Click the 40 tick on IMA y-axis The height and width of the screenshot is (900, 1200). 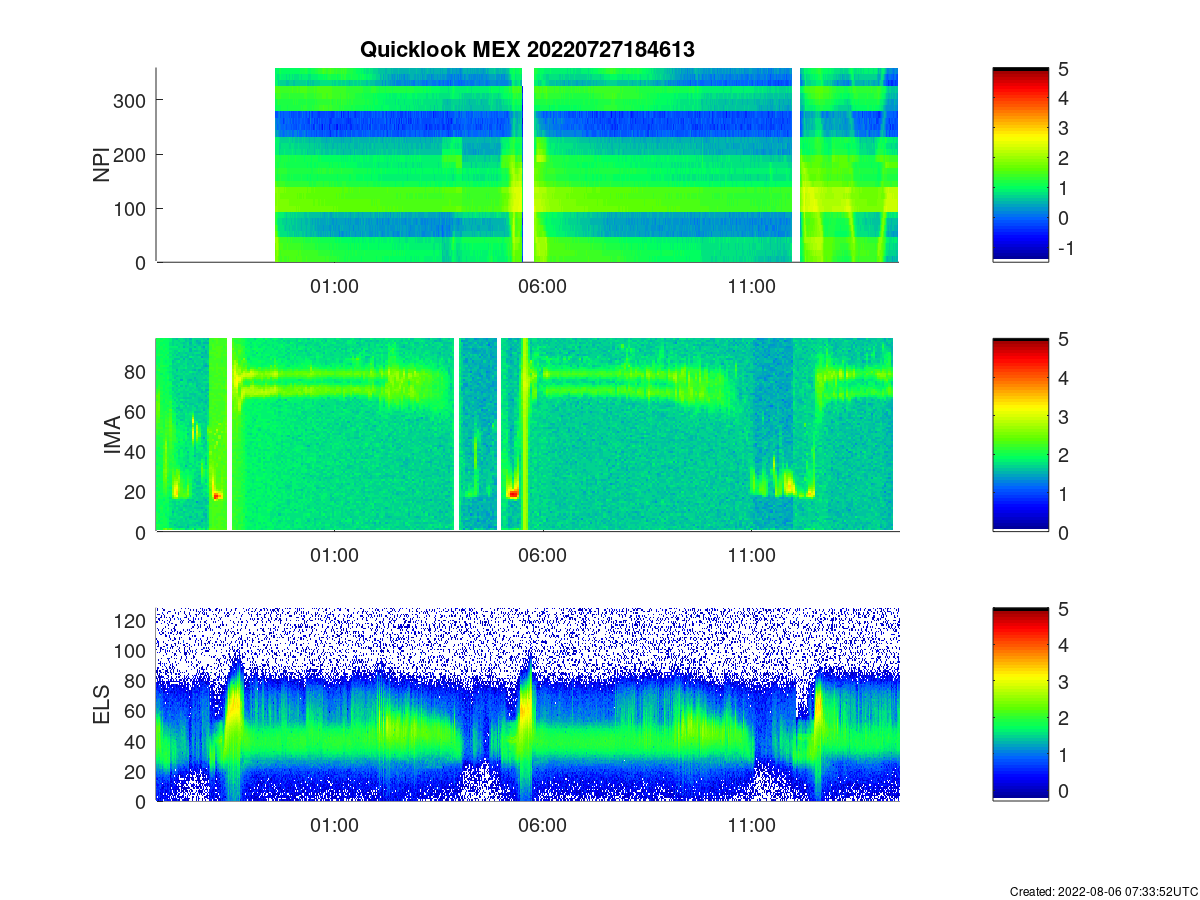[137, 451]
